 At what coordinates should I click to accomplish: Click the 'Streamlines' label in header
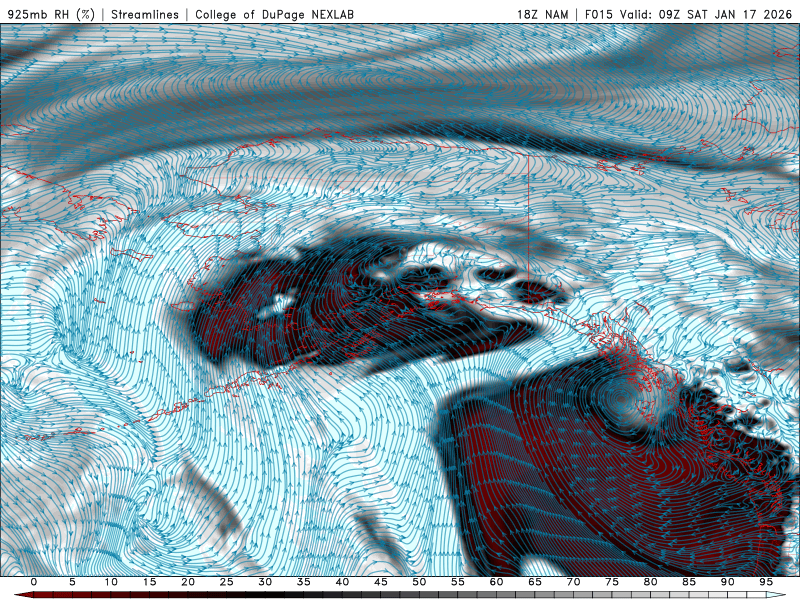(x=145, y=14)
